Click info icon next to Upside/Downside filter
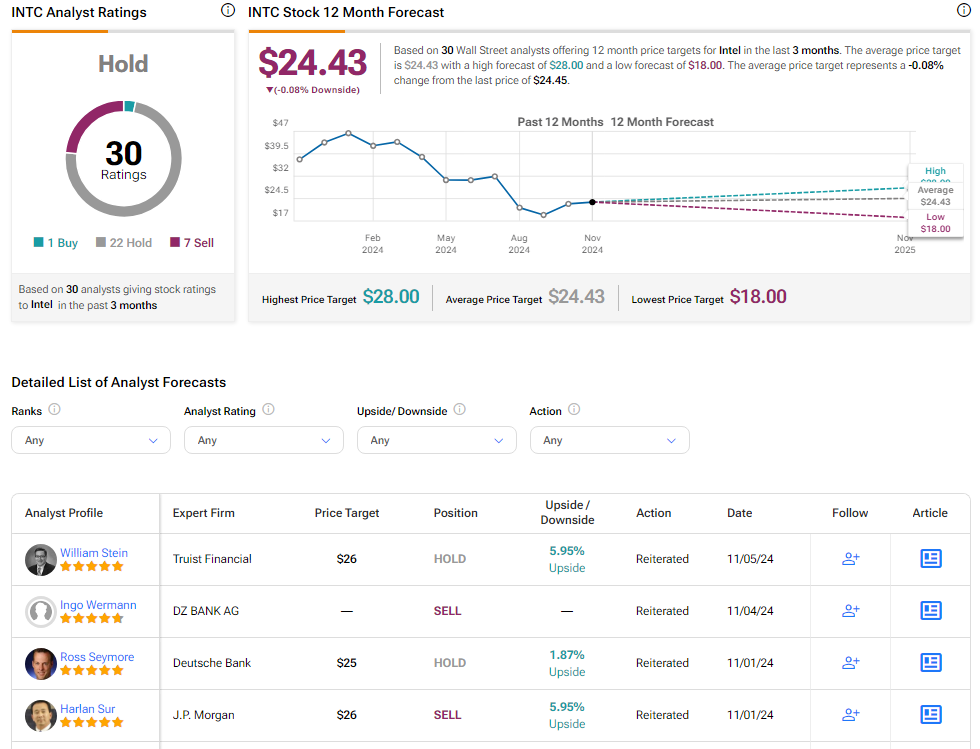Image resolution: width=980 pixels, height=749 pixels. click(x=459, y=410)
